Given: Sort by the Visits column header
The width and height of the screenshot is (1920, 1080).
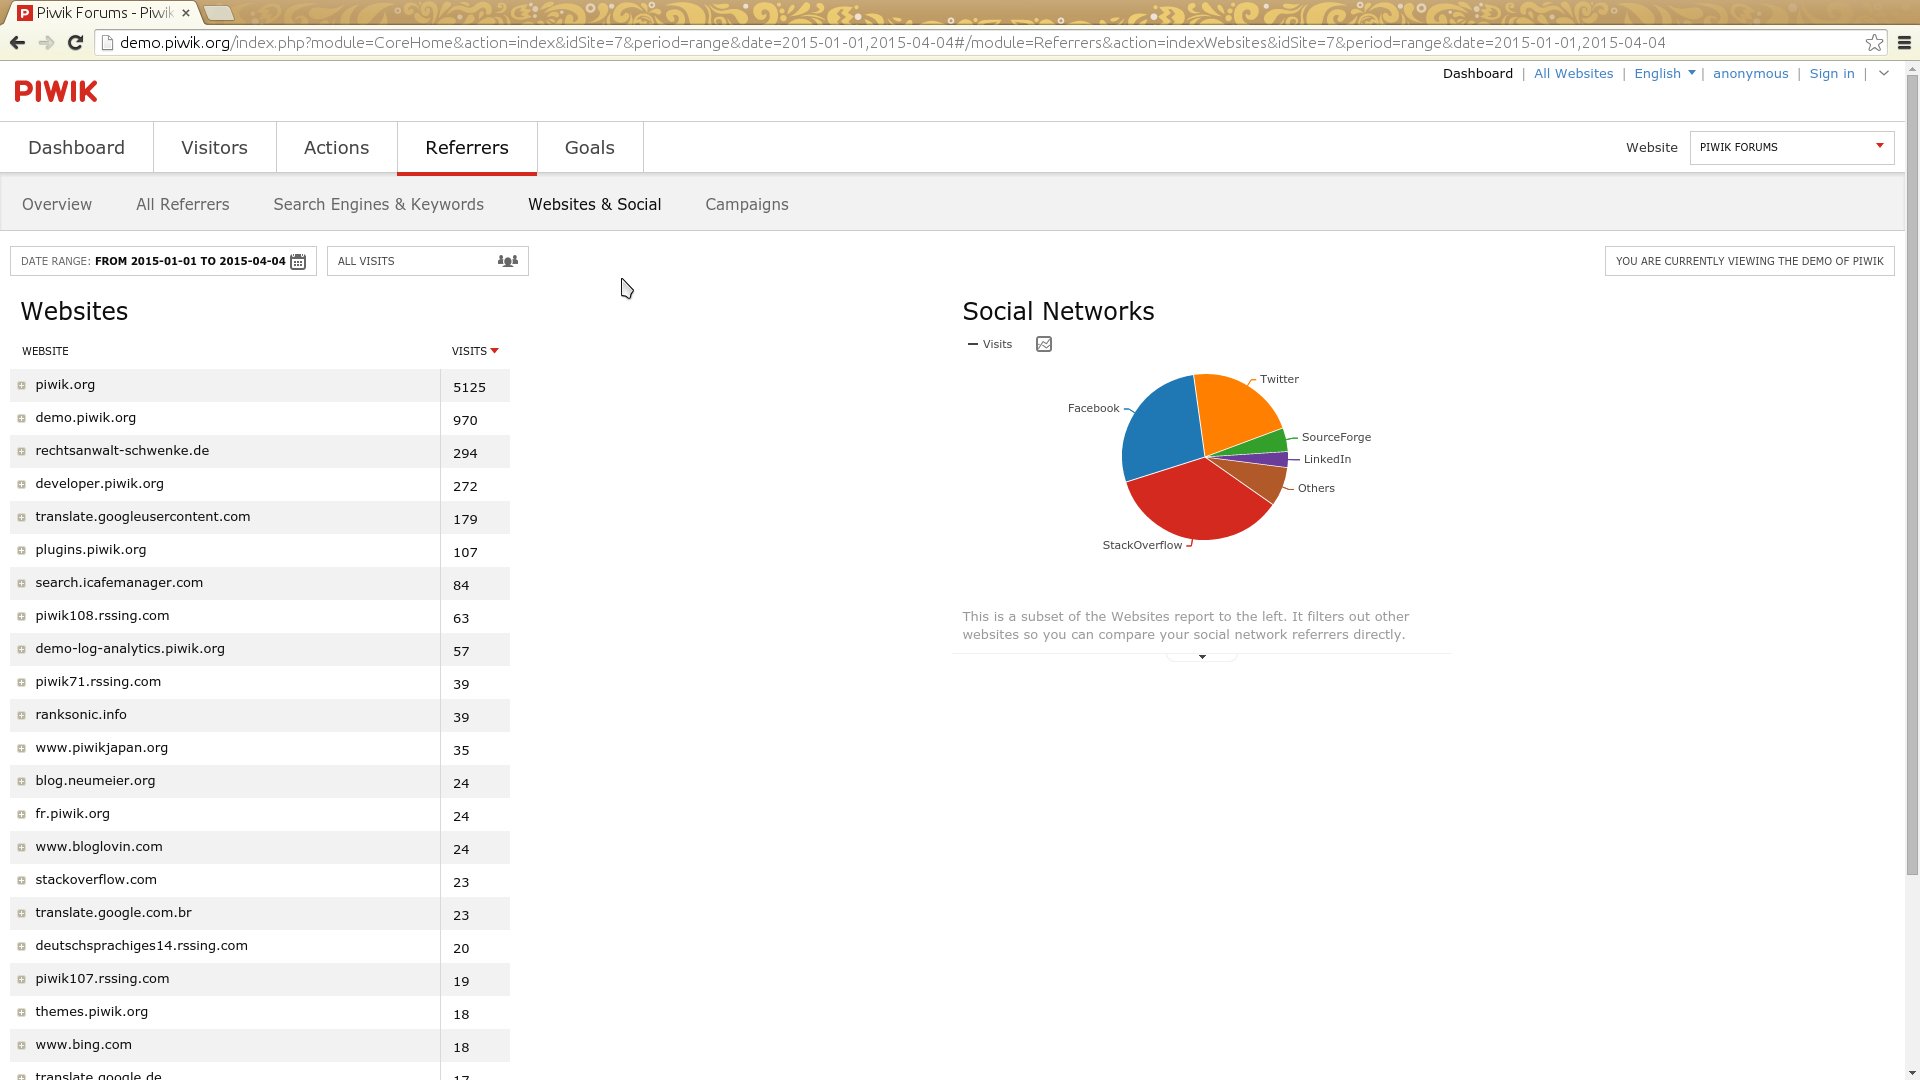Looking at the screenshot, I should point(474,351).
